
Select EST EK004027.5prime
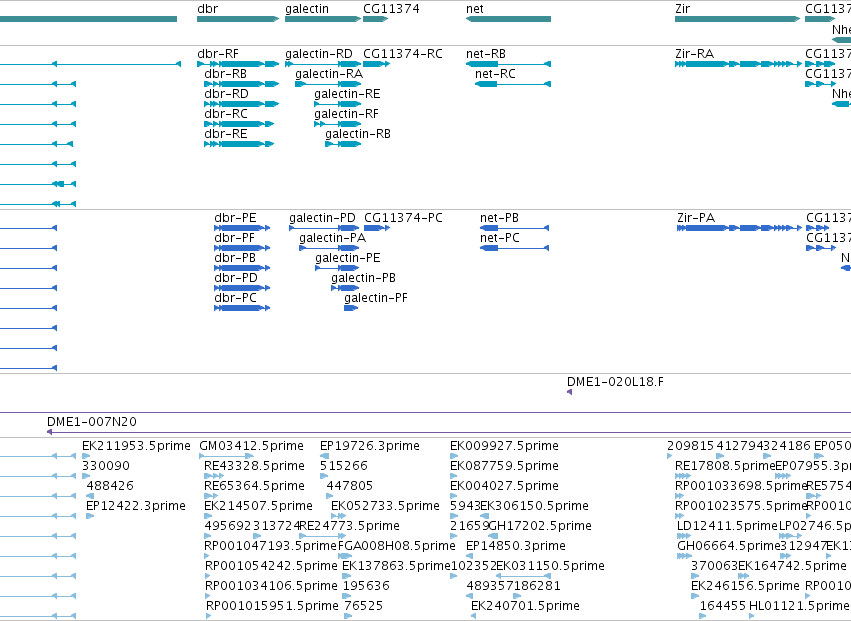pyautogui.click(x=454, y=496)
